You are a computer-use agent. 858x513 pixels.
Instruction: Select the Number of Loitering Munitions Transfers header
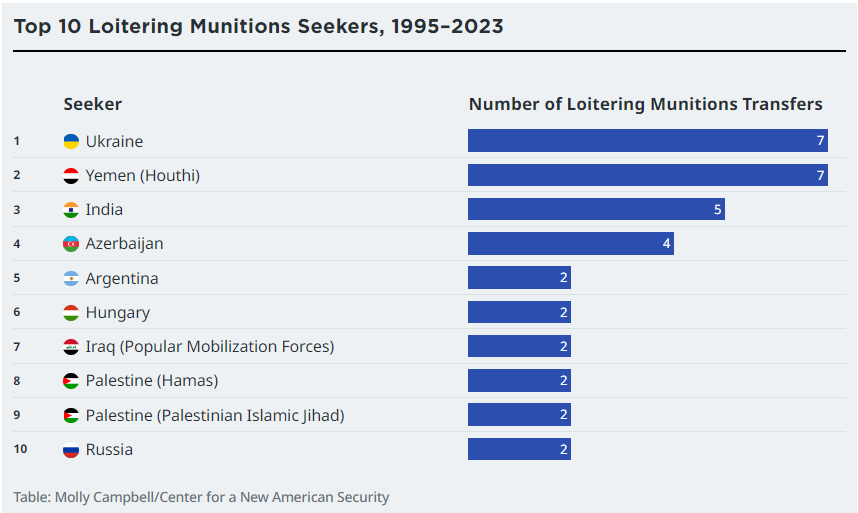[646, 104]
